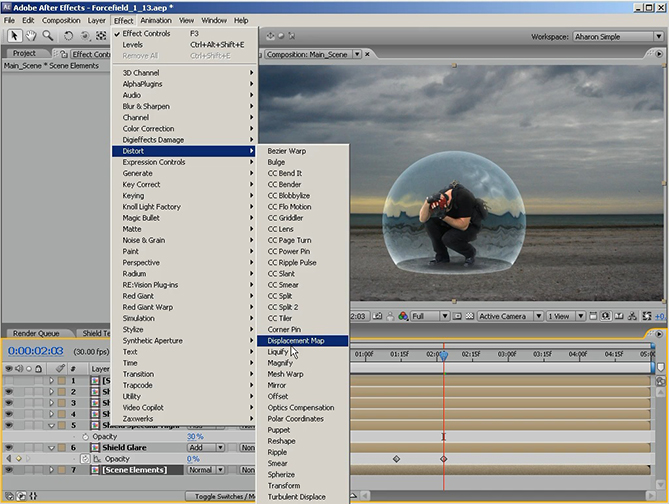The height and width of the screenshot is (504, 669).
Task: Close the Composition Main_Scene viewer tab
Action: click(x=367, y=54)
